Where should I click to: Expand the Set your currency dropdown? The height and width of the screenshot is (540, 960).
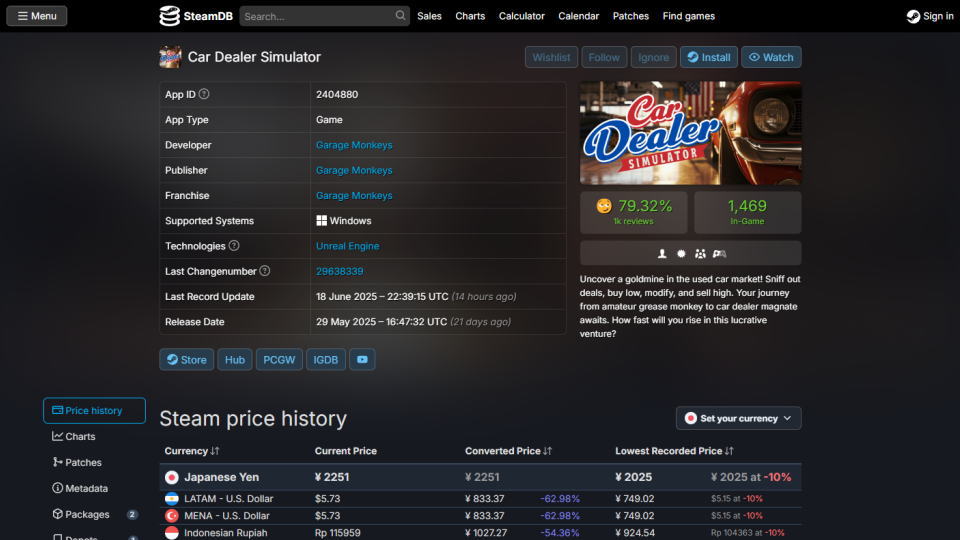click(x=738, y=418)
